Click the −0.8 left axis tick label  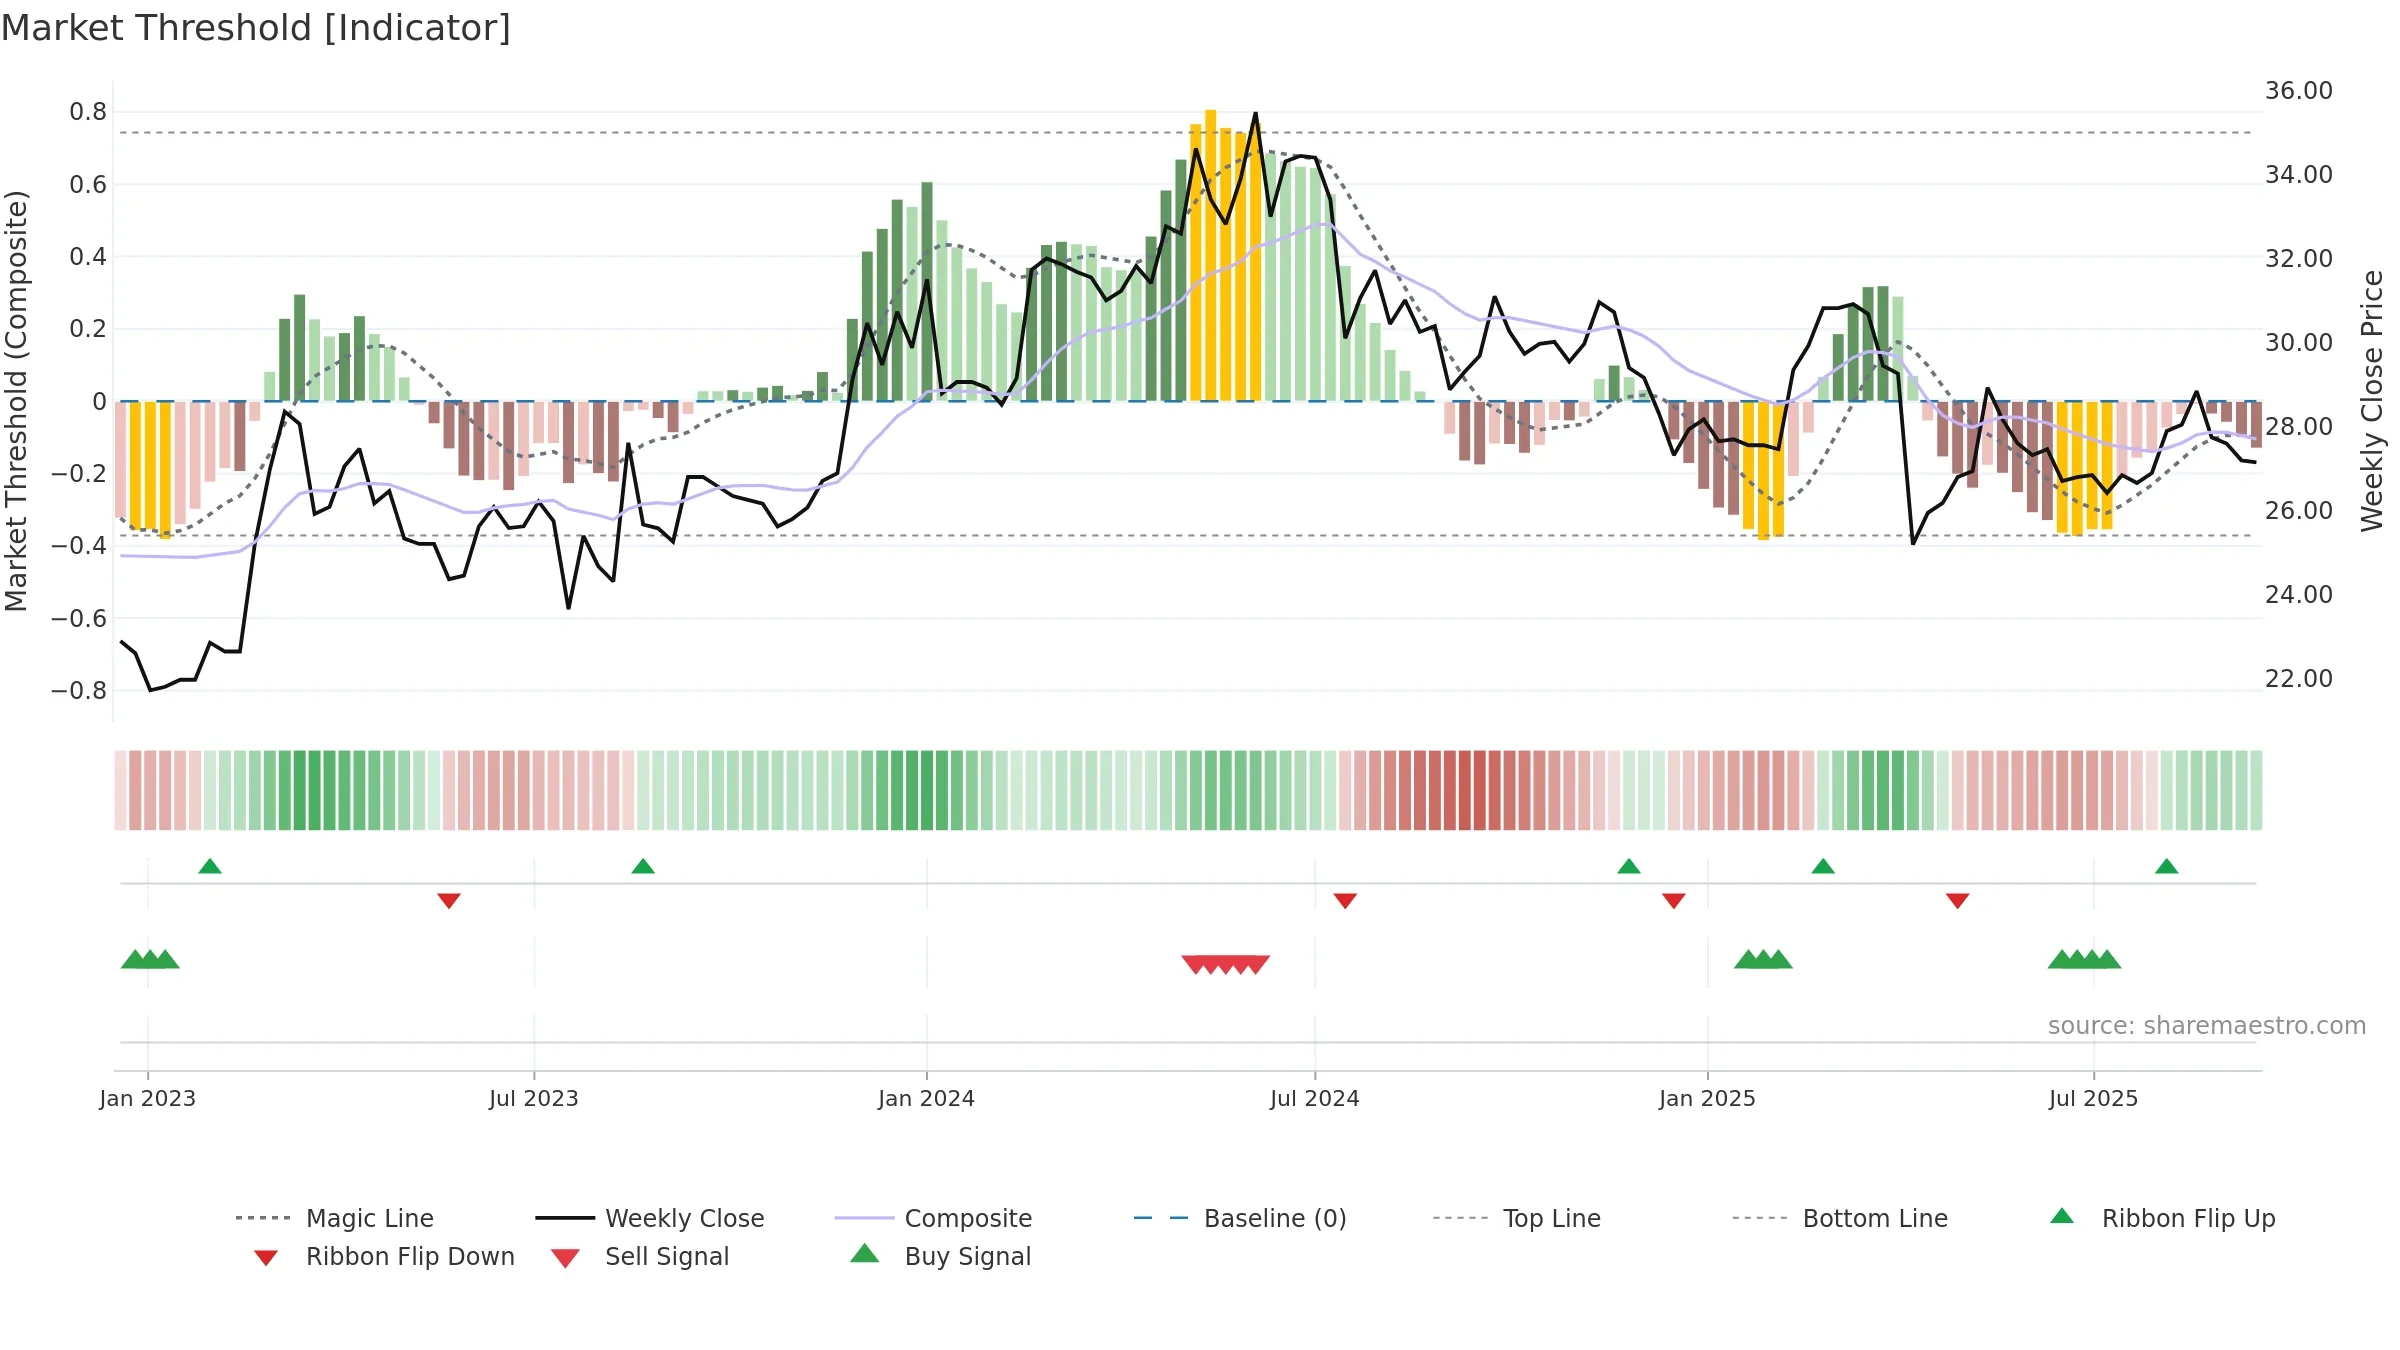[x=79, y=691]
